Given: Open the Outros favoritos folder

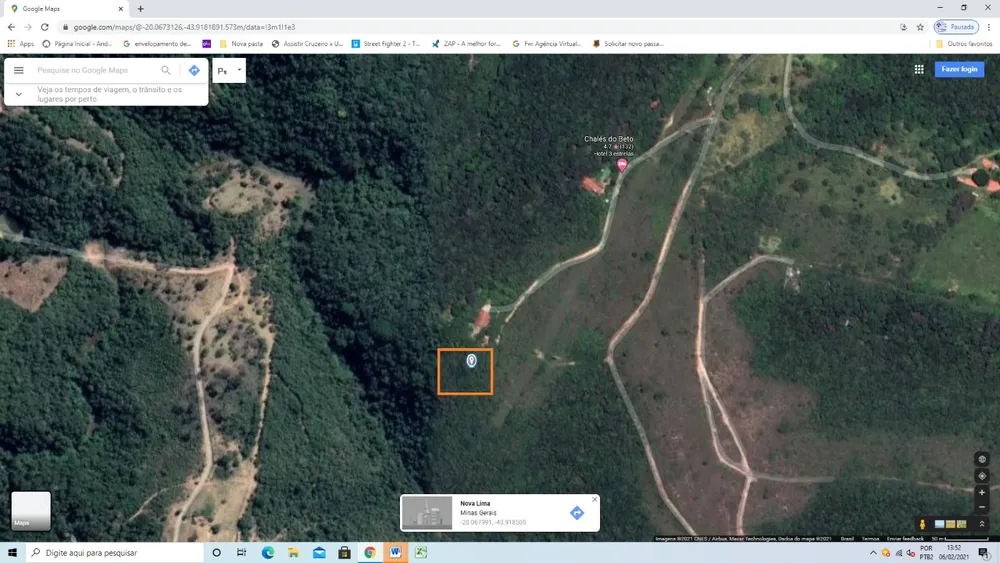Looking at the screenshot, I should point(964,43).
